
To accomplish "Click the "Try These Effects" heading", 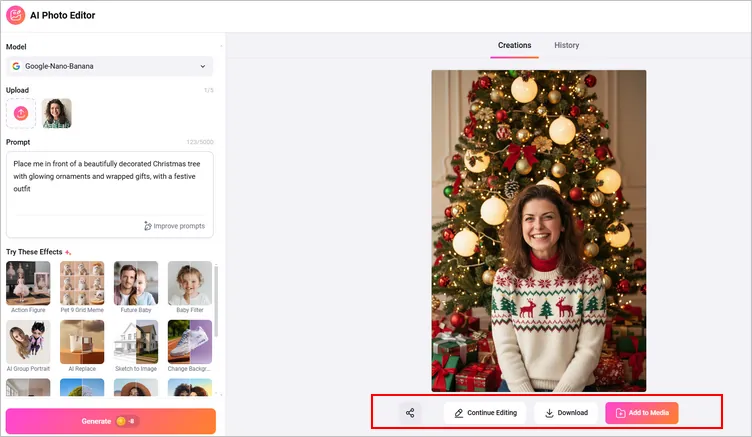I will click(34, 252).
